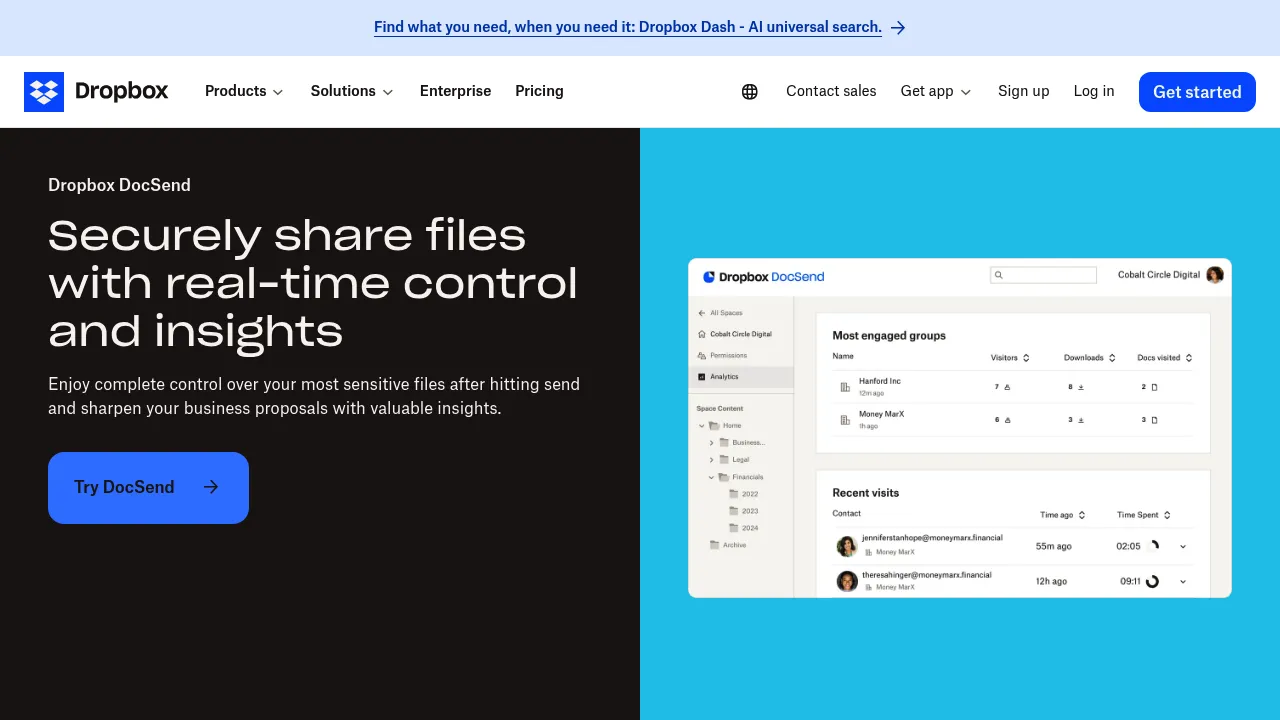The image size is (1280, 720).
Task: Click the 55m ago time value
Action: (x=1054, y=546)
